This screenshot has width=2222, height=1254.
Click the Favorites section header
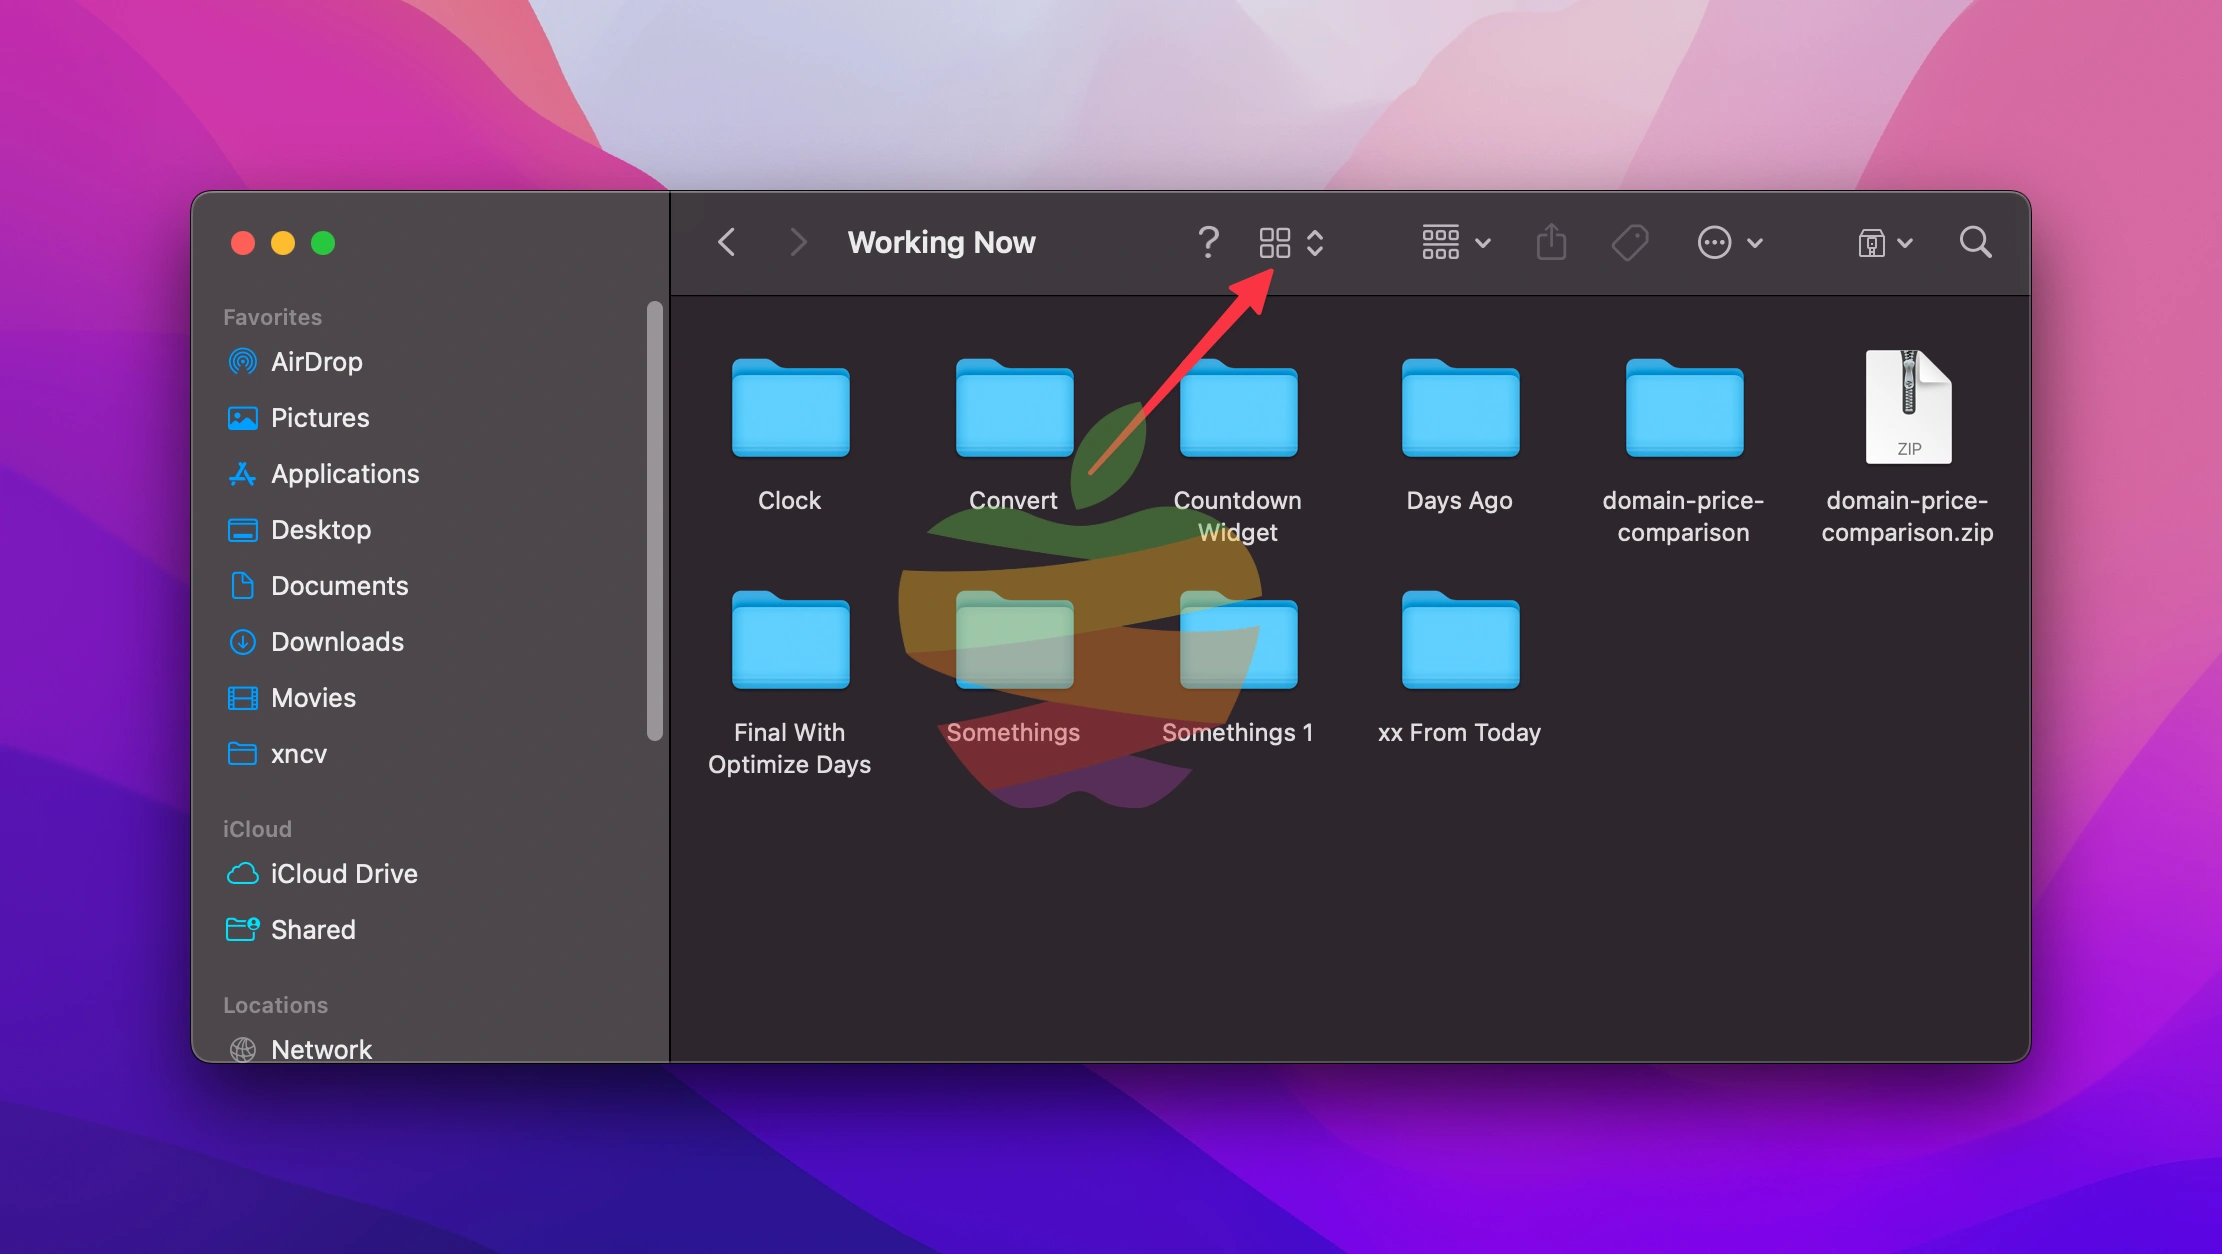pos(272,317)
